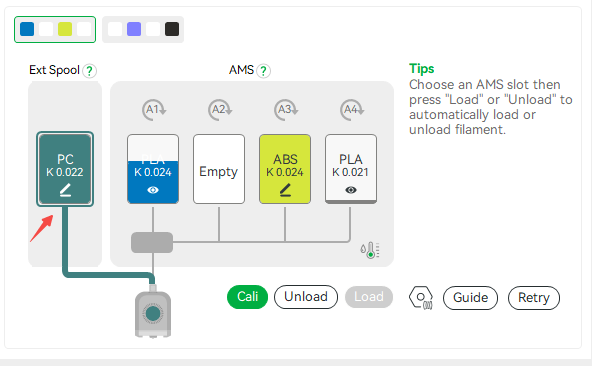592x366 pixels.
Task: Click the K 0.024 value on ABS slot
Action: click(285, 172)
